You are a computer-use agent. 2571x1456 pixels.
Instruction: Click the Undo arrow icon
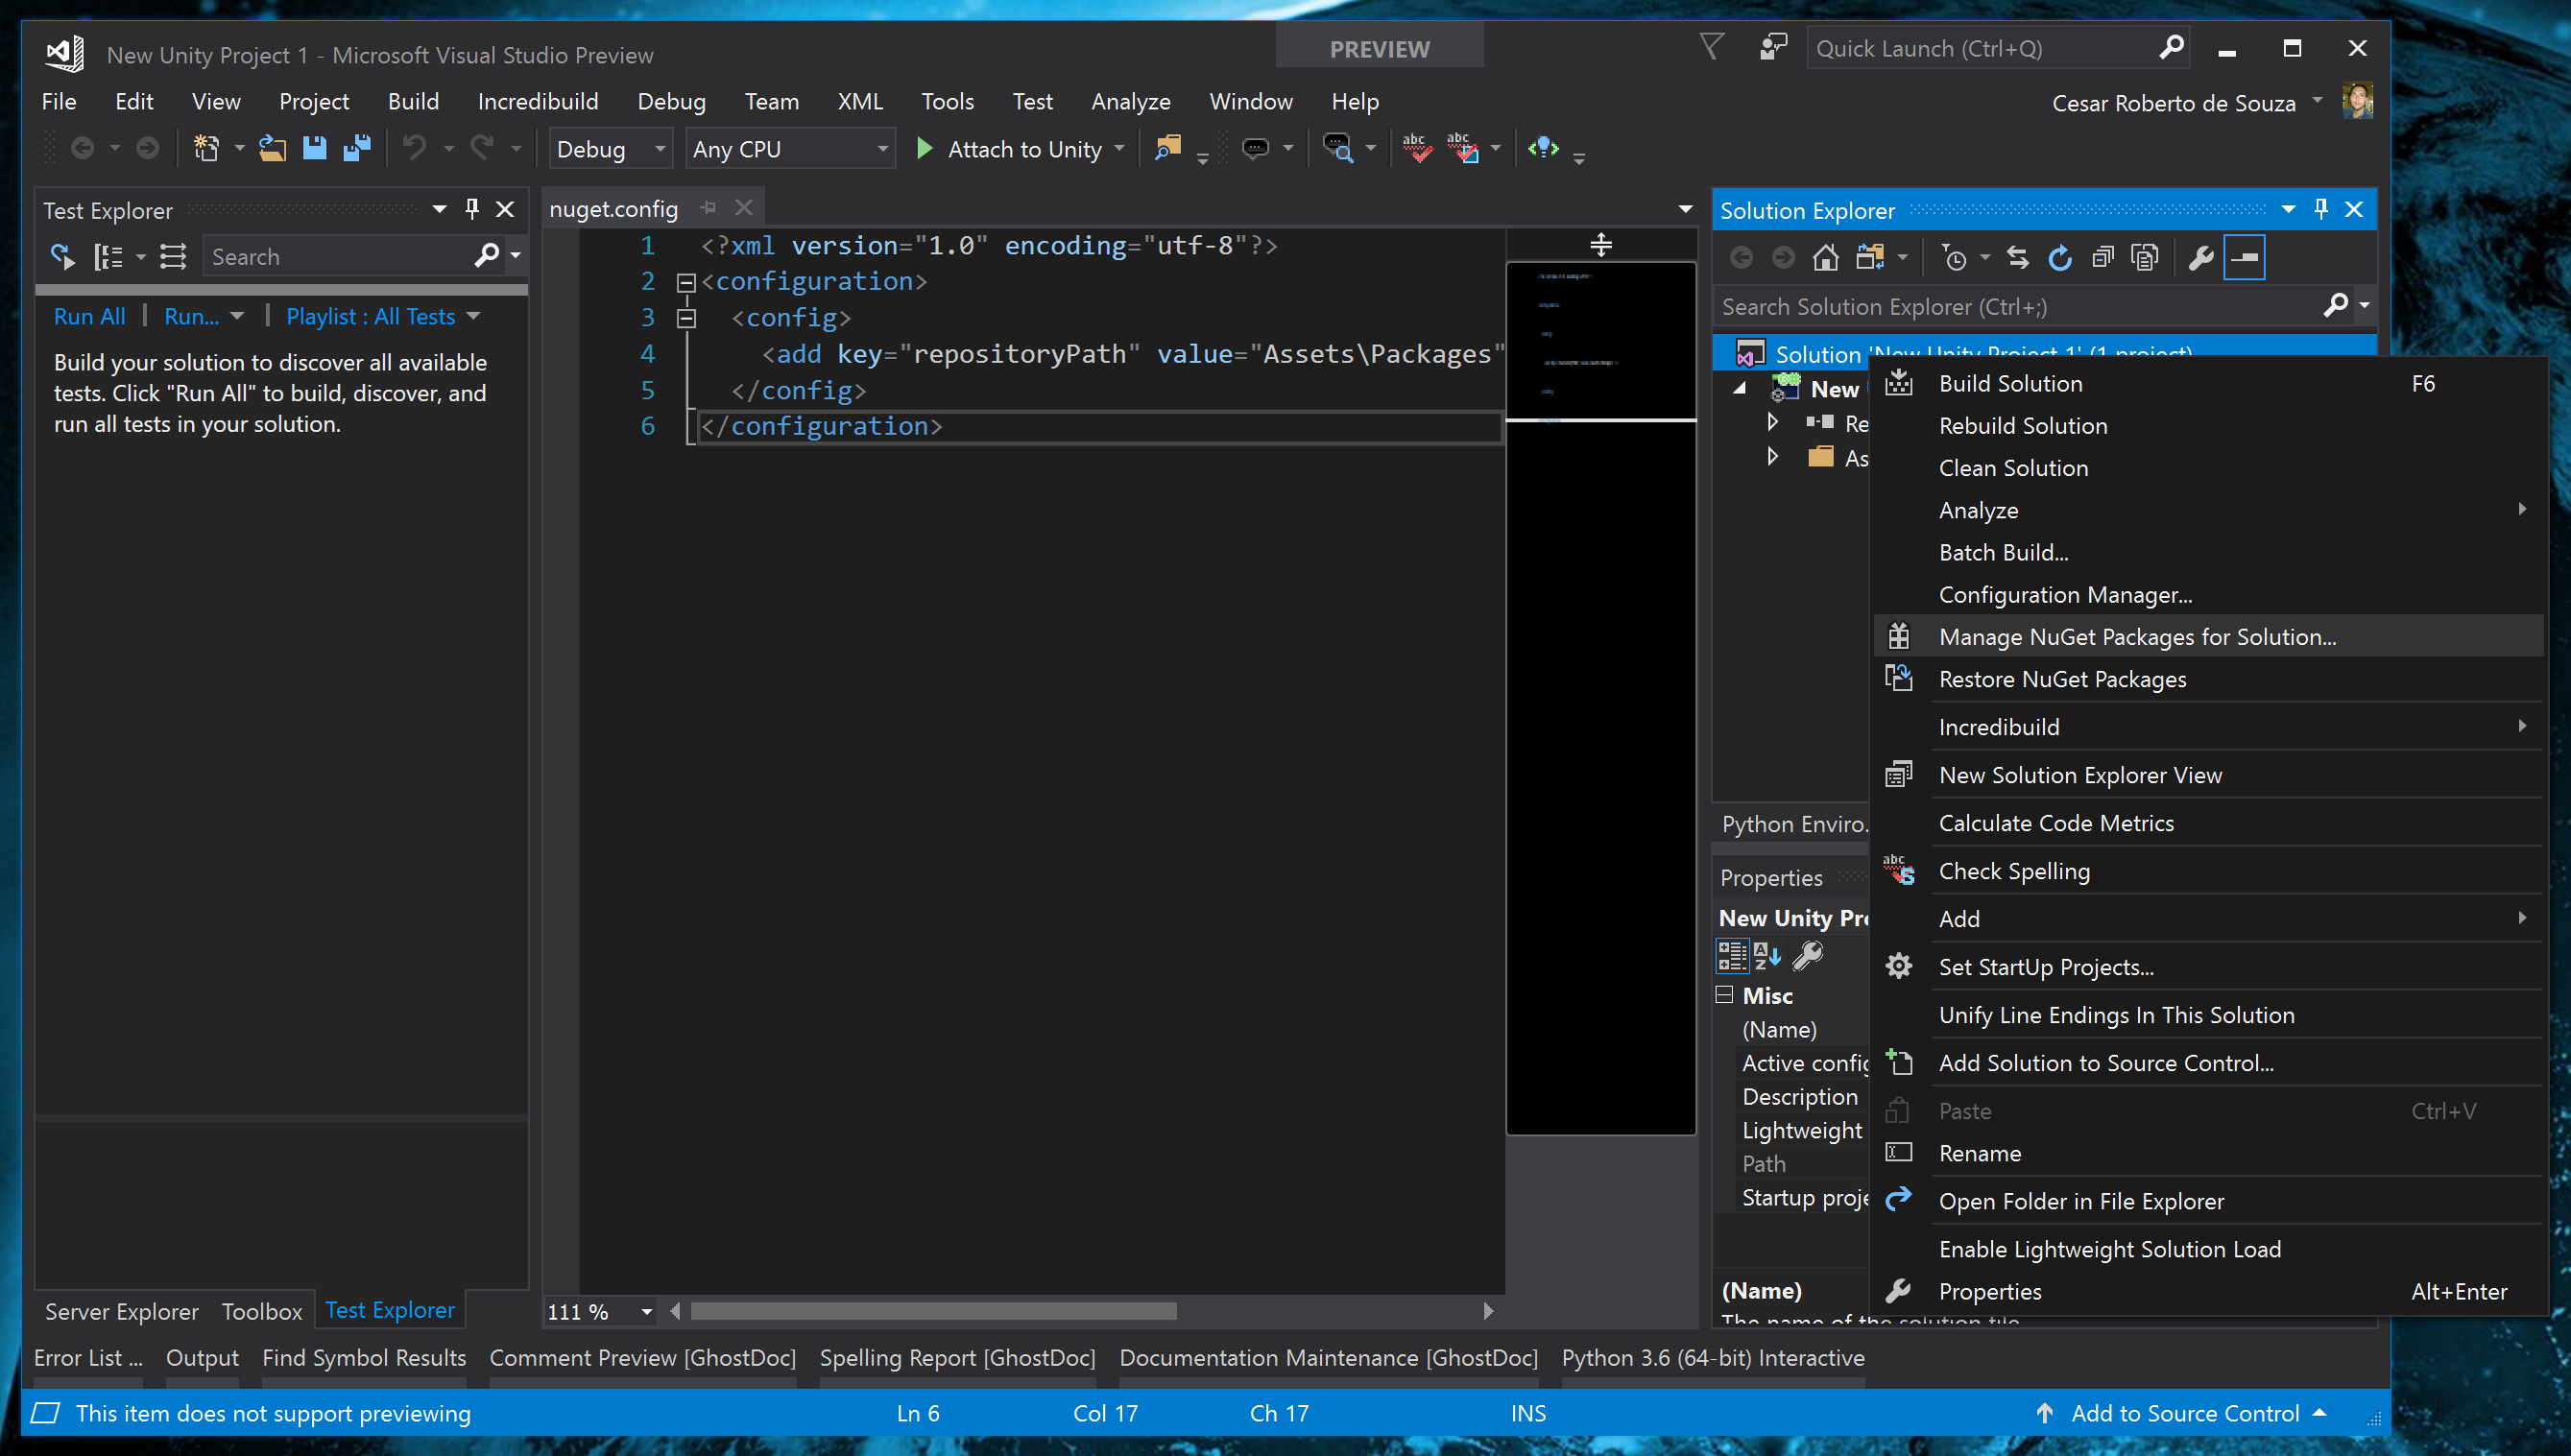(x=414, y=149)
